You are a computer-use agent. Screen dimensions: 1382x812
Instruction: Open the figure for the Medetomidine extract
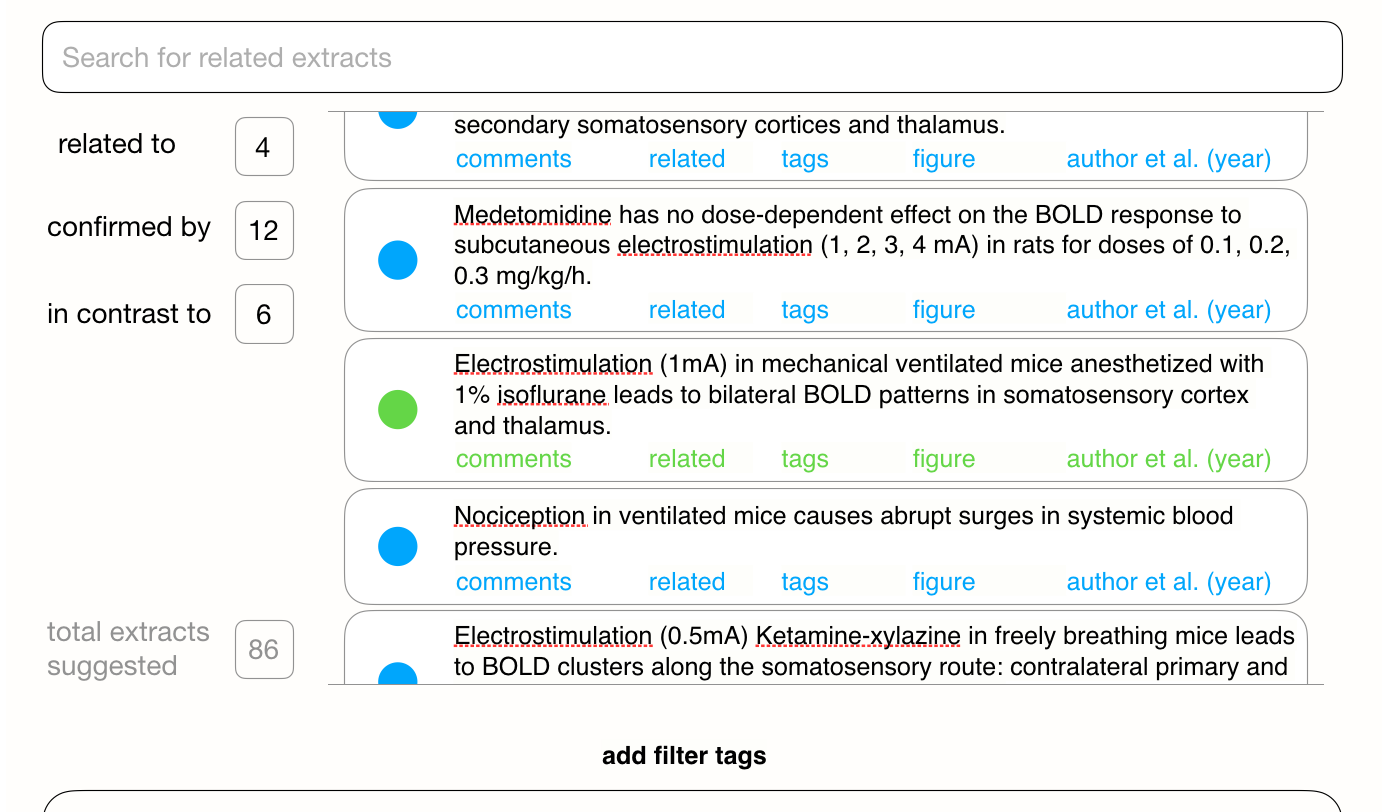(943, 309)
